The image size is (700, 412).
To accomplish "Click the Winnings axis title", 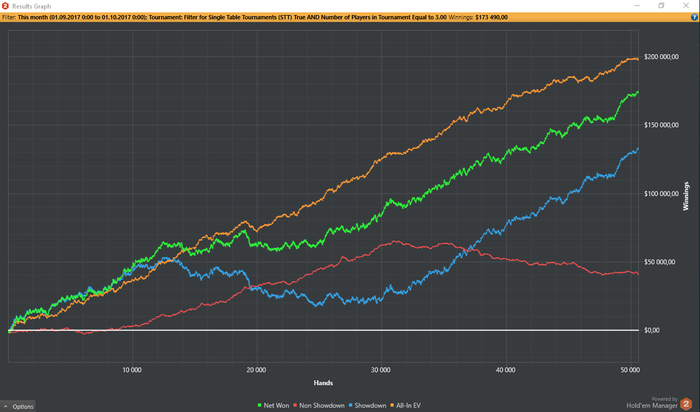I will click(686, 196).
